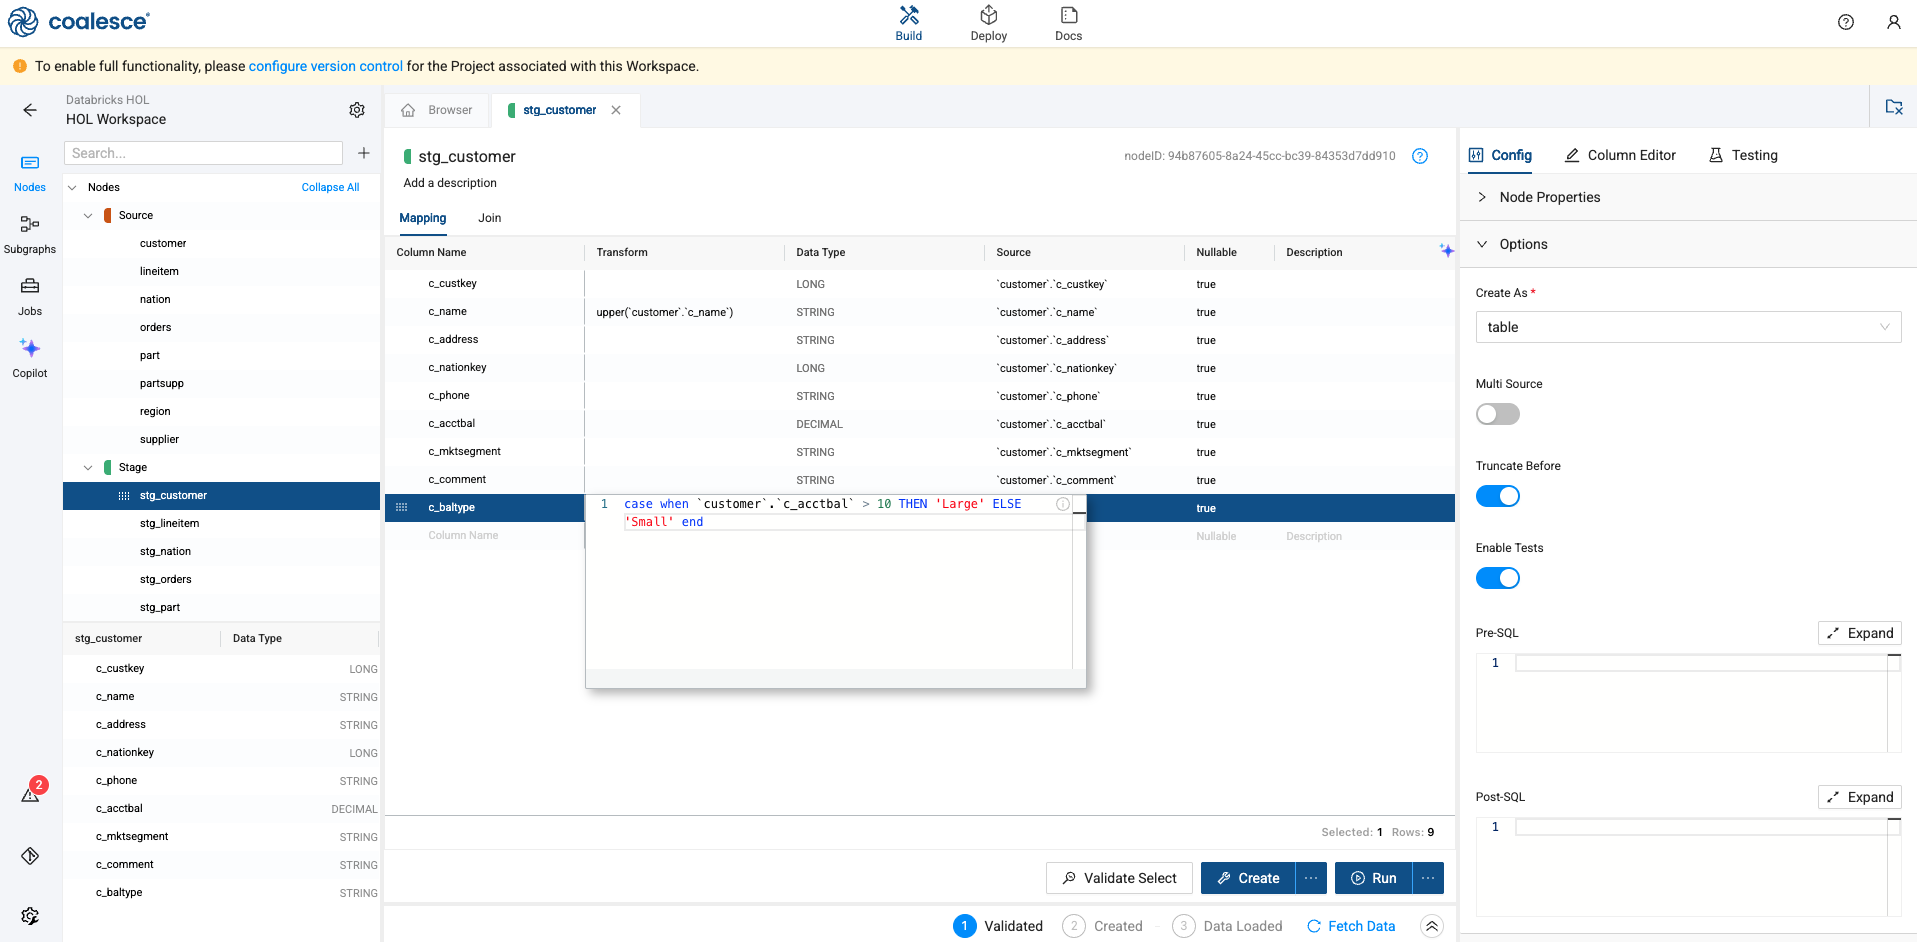Toggle the Multi Source switch
Image resolution: width=1917 pixels, height=942 pixels.
(x=1497, y=414)
